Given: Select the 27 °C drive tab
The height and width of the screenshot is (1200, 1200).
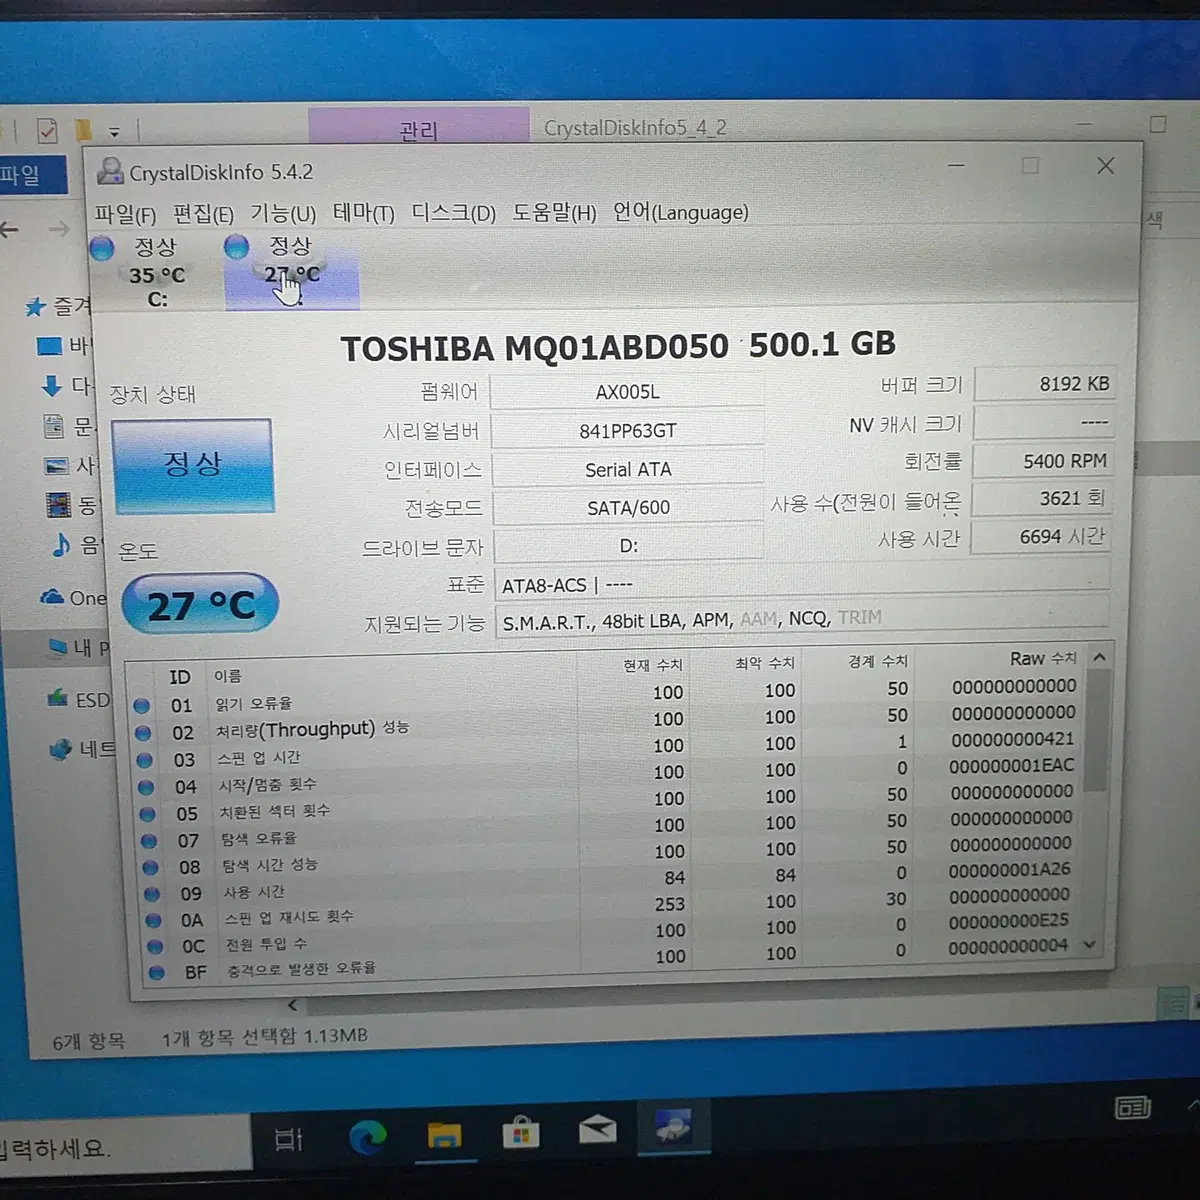Looking at the screenshot, I should click(x=292, y=271).
